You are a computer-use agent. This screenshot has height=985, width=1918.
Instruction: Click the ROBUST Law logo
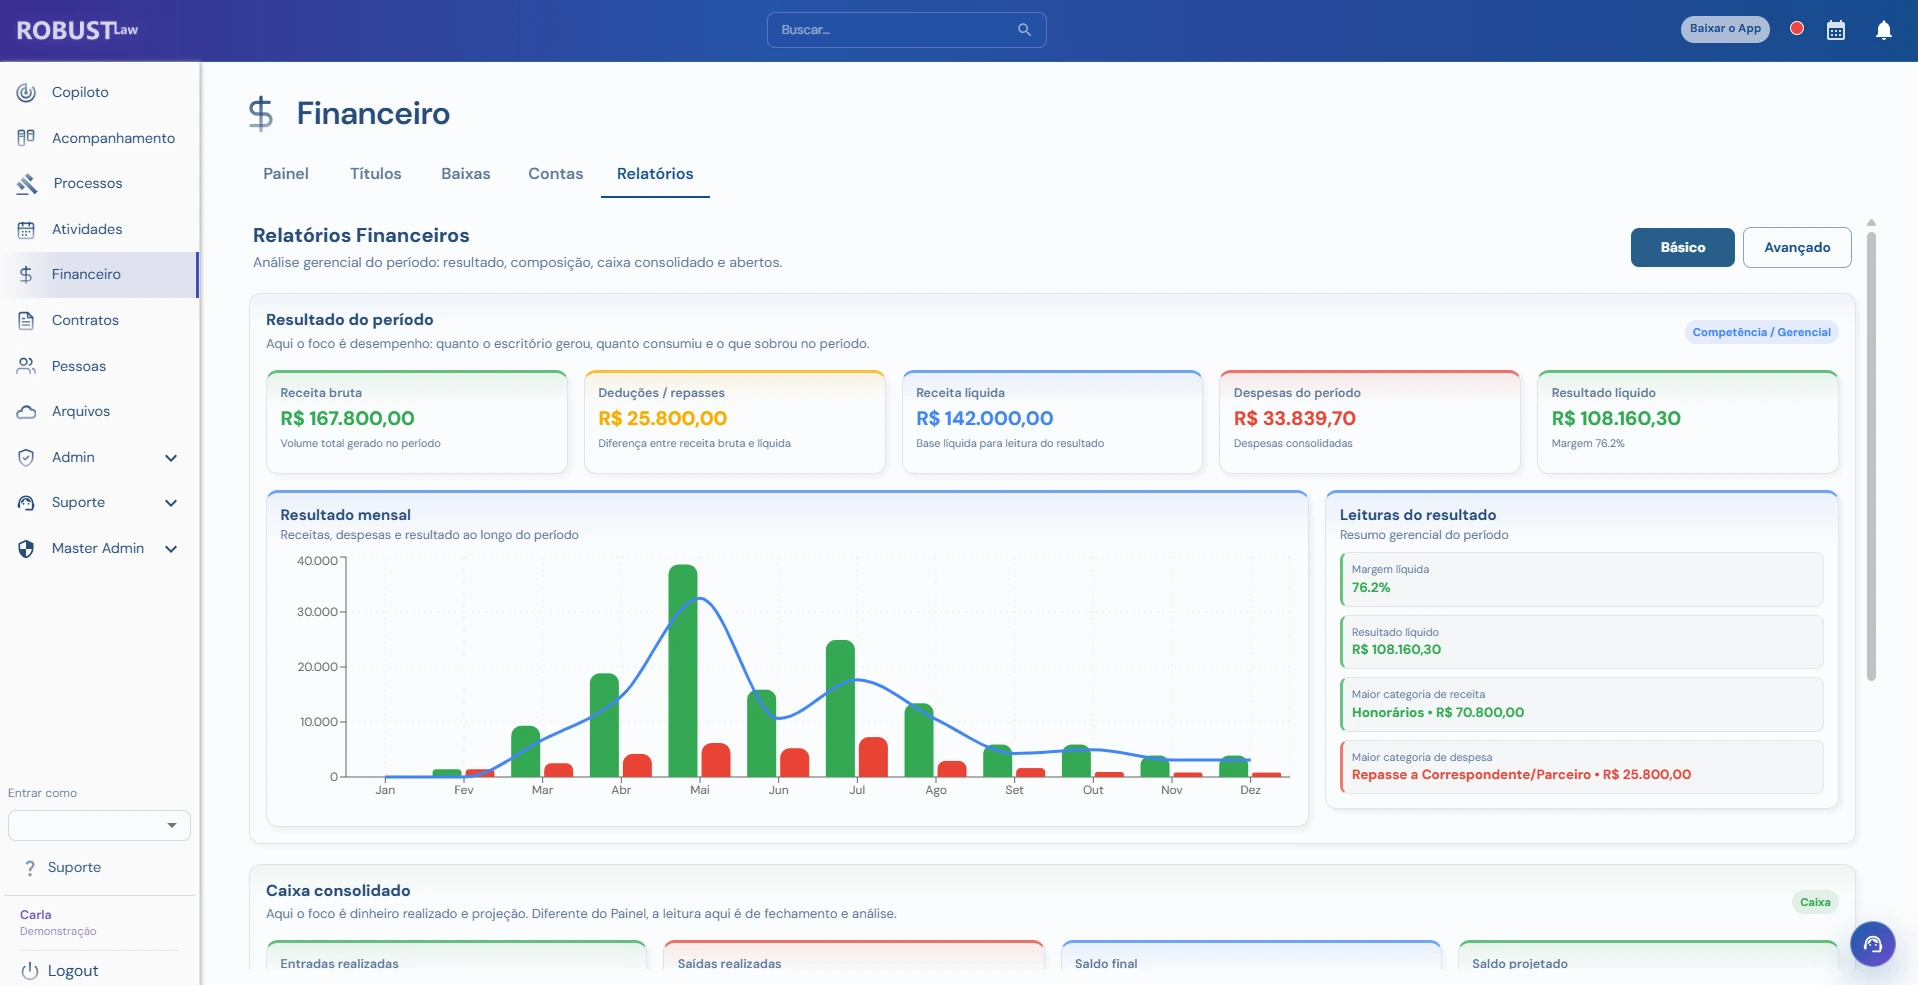[x=77, y=30]
